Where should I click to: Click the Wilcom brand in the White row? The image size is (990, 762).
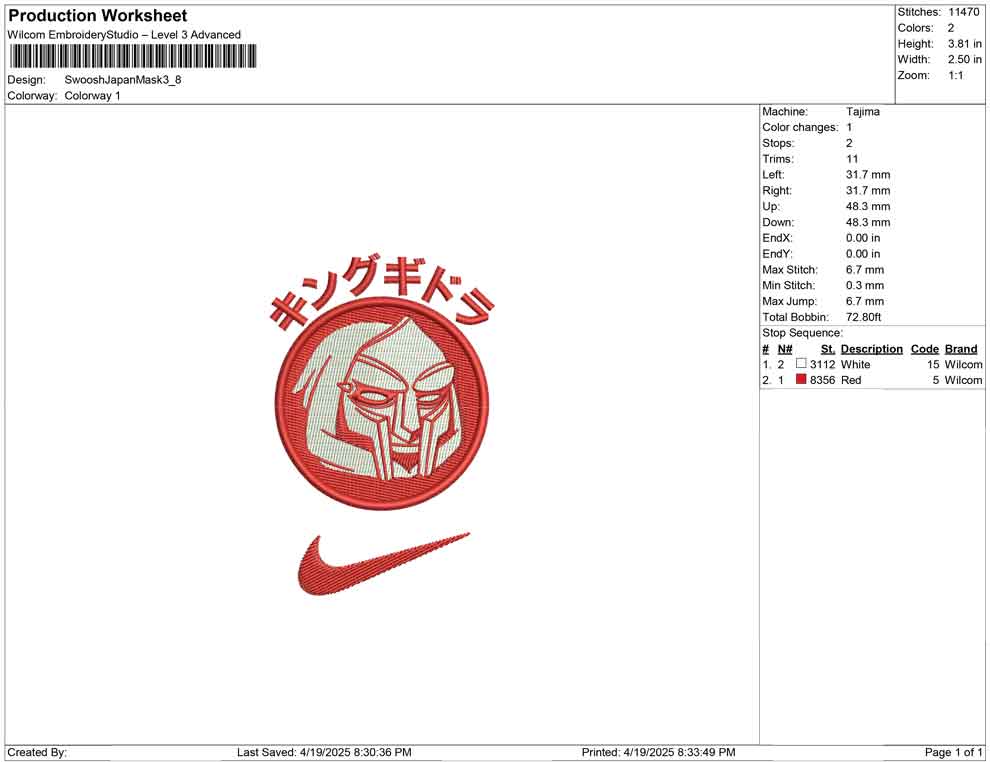point(963,365)
